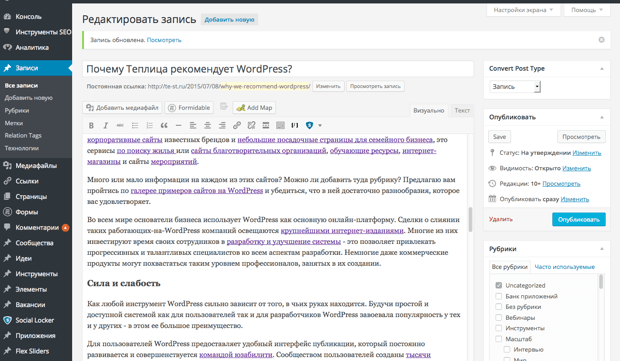Insert a numbered list

click(149, 125)
